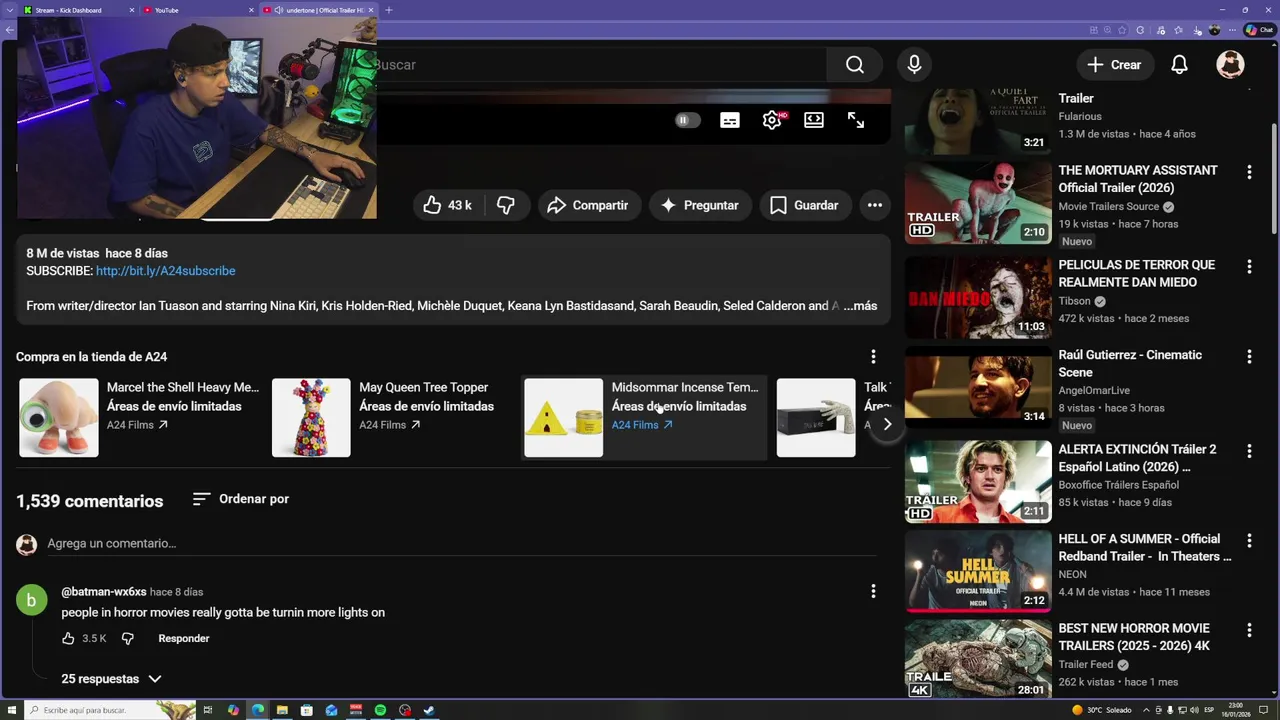Like the video with 43 k likes
Image resolution: width=1280 pixels, height=720 pixels.
pos(447,205)
